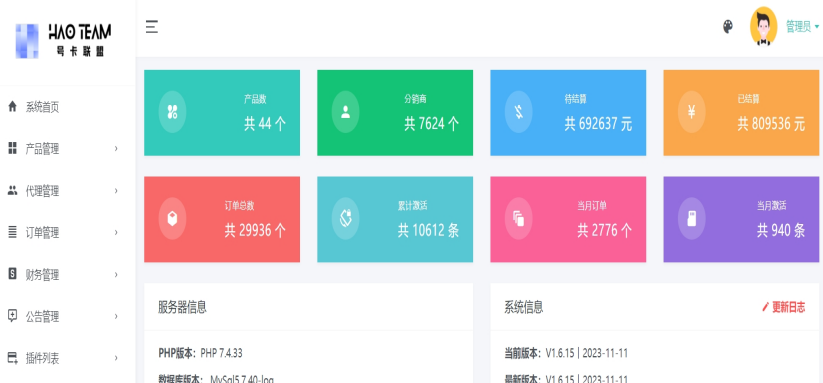Click the 代理管理 people icon

pyautogui.click(x=13, y=190)
